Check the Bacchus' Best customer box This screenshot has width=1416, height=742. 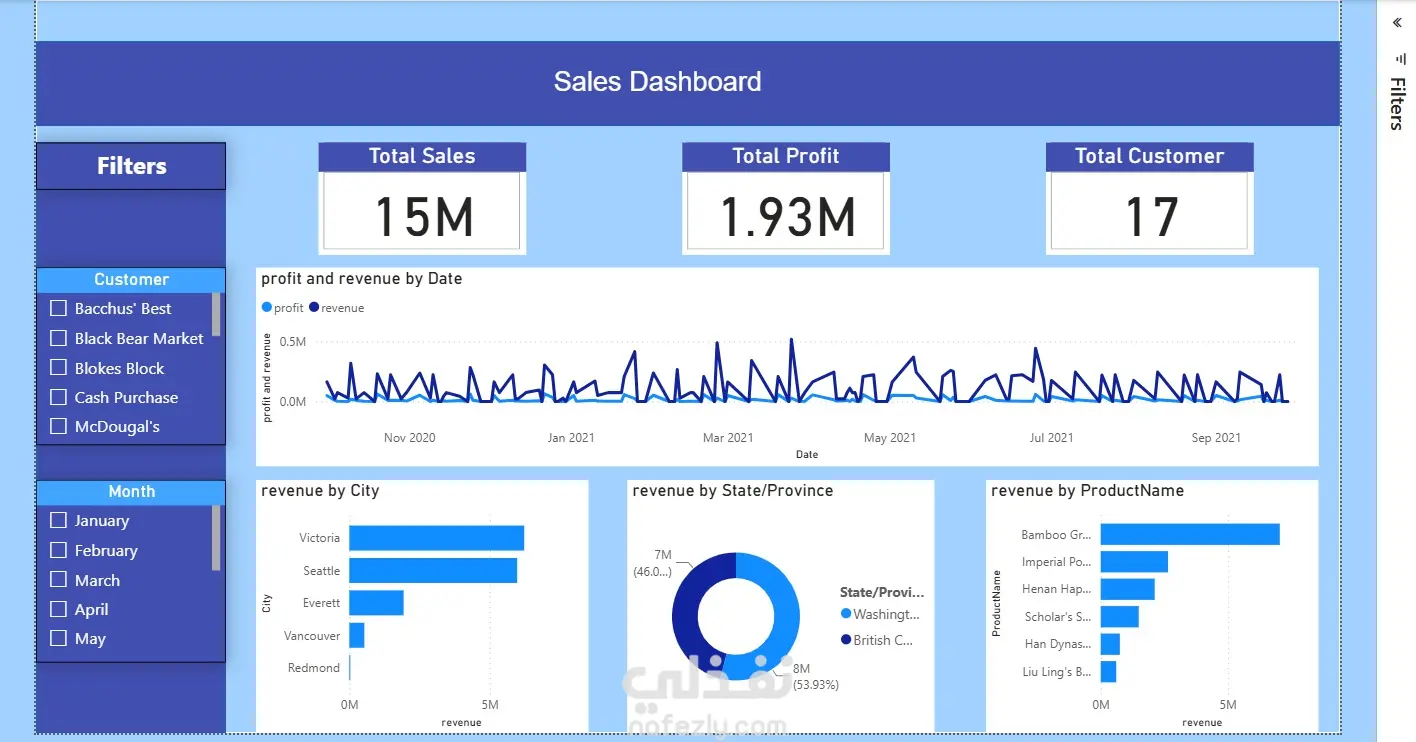tap(58, 308)
